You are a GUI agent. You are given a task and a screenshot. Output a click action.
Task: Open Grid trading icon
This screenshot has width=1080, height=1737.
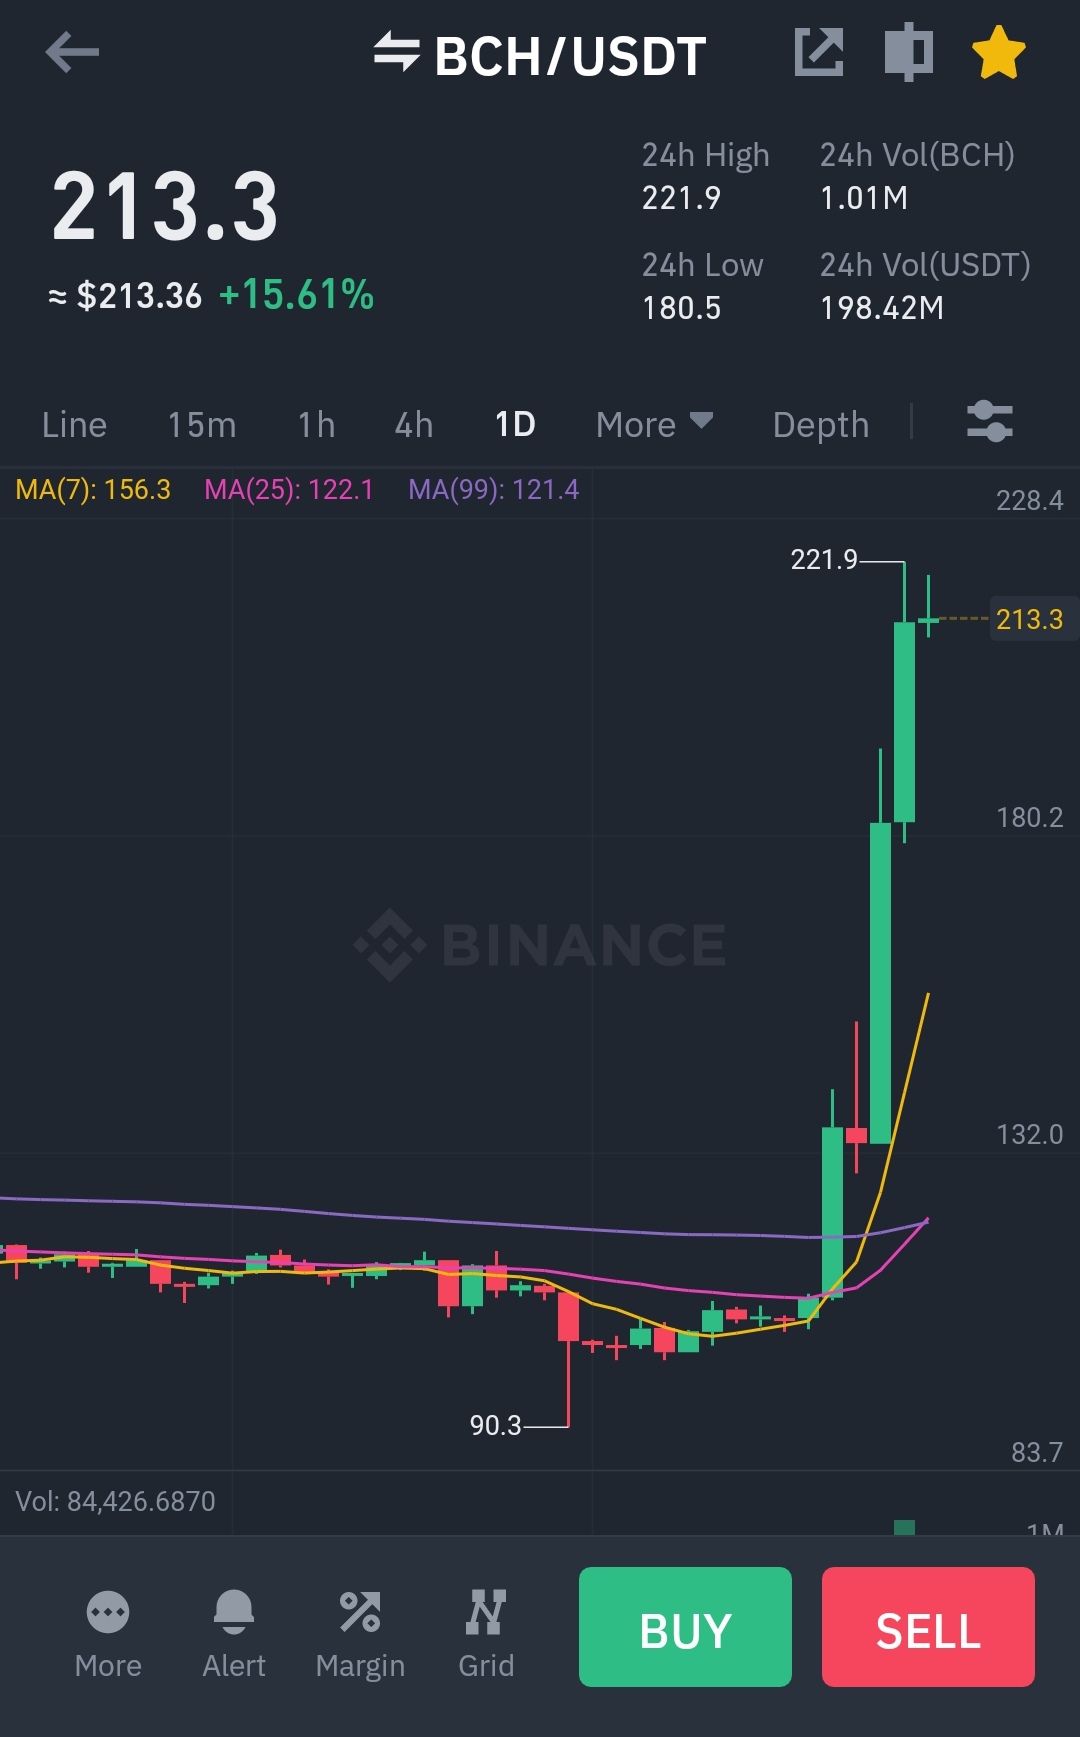[486, 1634]
